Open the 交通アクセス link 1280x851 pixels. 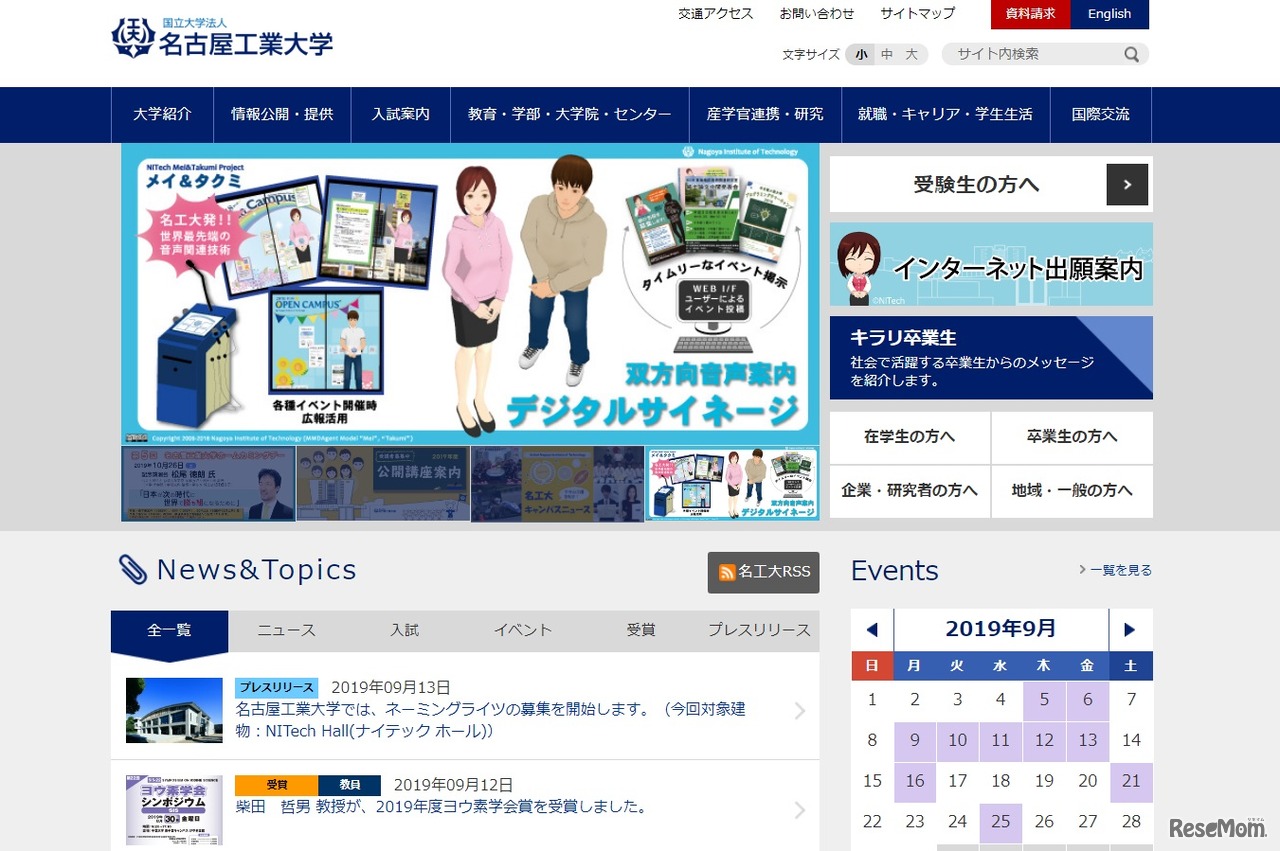coord(715,14)
